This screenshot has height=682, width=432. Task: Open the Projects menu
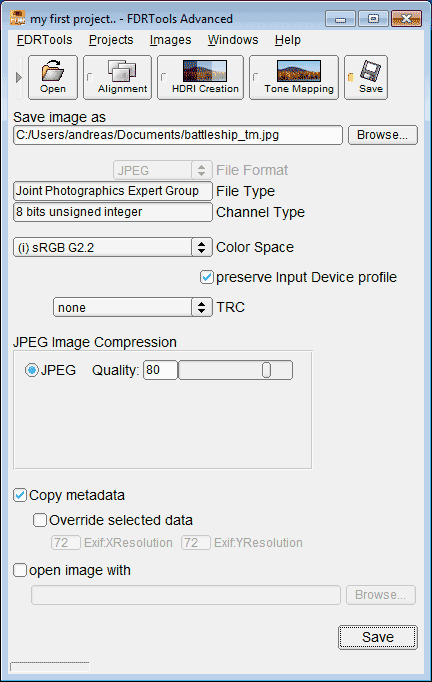(x=111, y=40)
